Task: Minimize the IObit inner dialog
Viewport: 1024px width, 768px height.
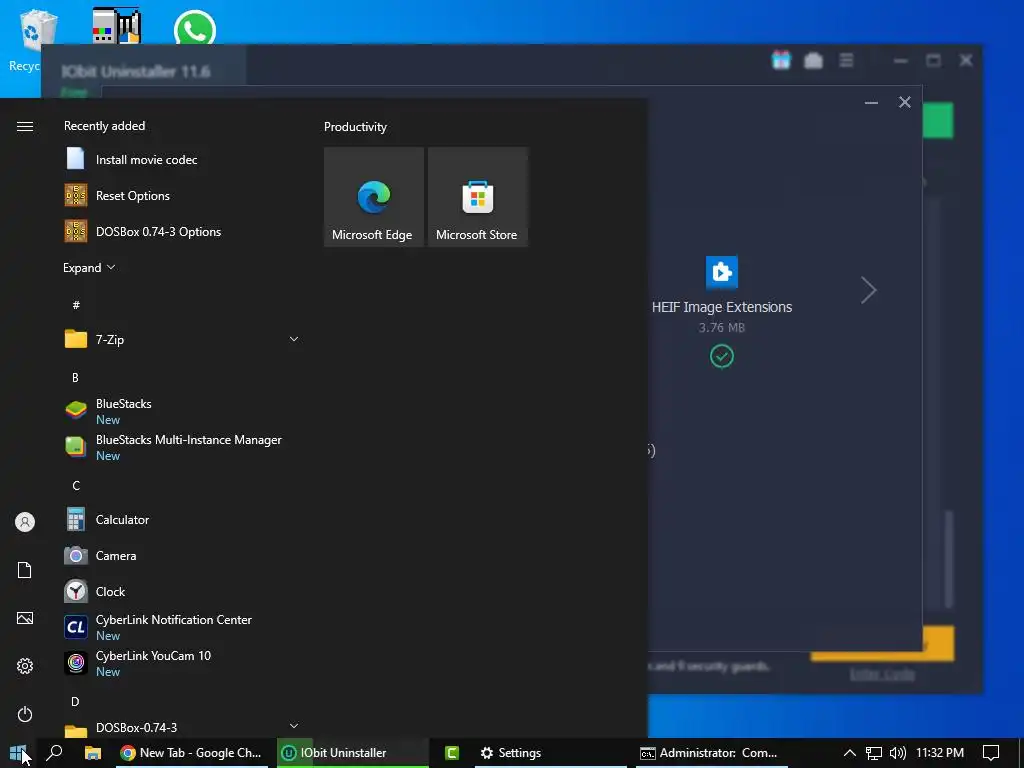Action: tap(871, 103)
